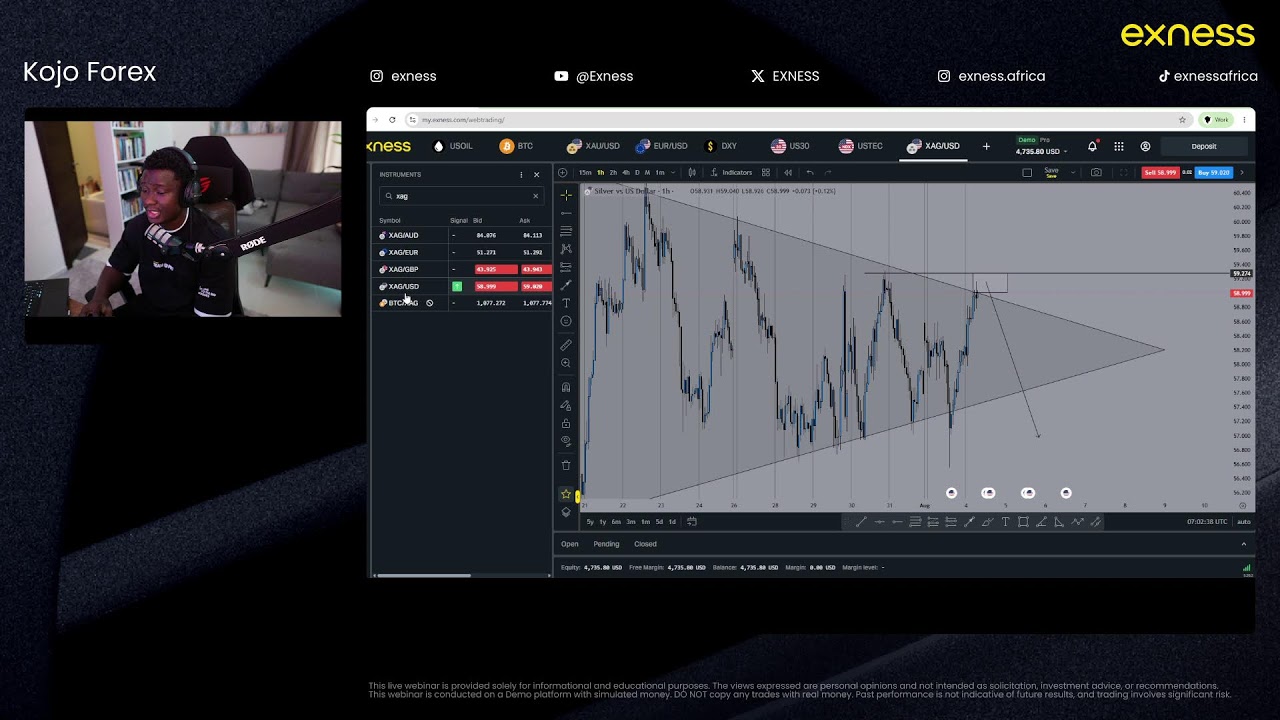Start bar replay rewind icon

tap(788, 172)
